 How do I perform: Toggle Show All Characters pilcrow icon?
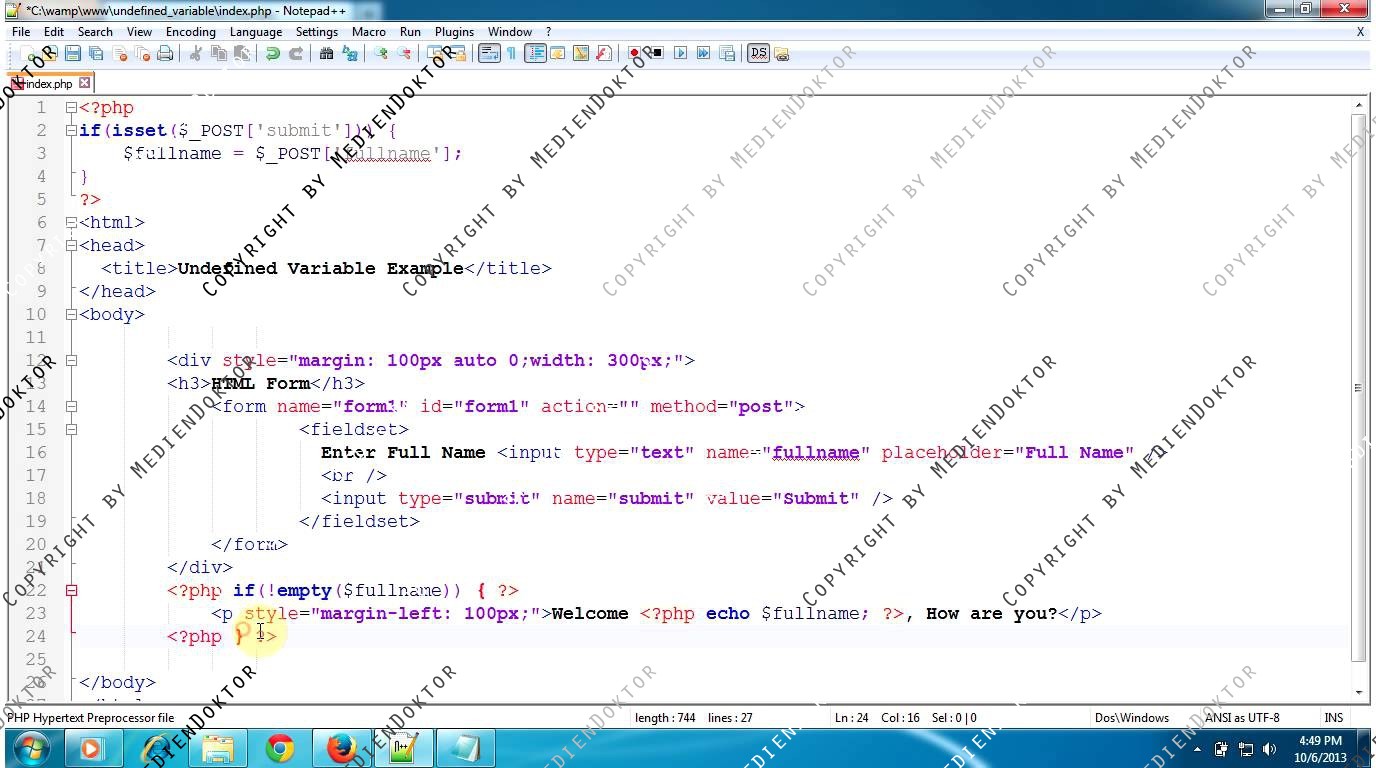[x=511, y=54]
